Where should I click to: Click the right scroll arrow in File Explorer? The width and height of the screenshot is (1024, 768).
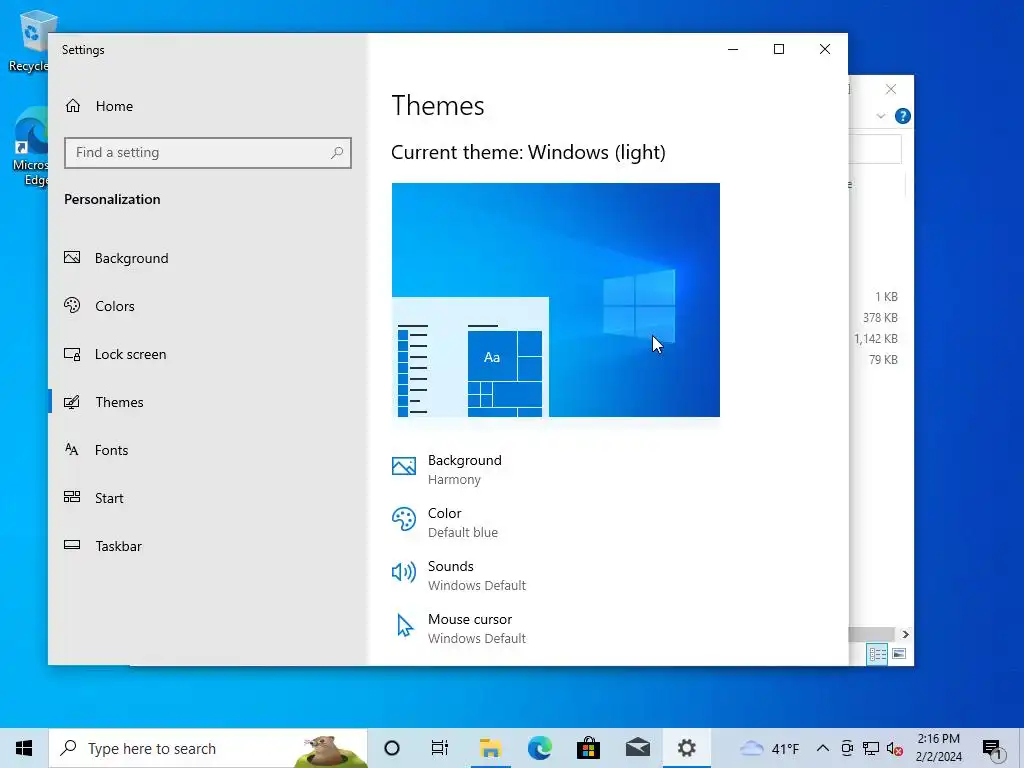(x=905, y=634)
